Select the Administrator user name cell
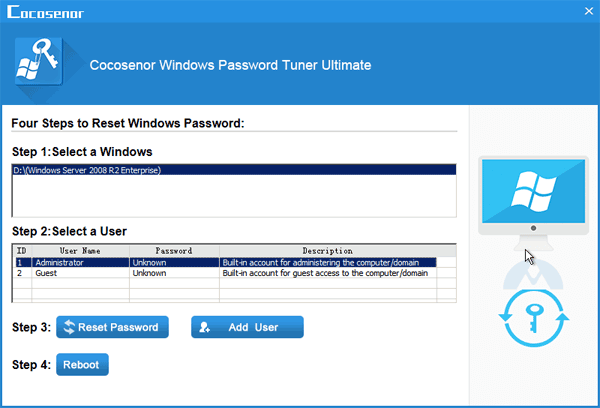Screen dimensions: 600x408 (x=81, y=263)
